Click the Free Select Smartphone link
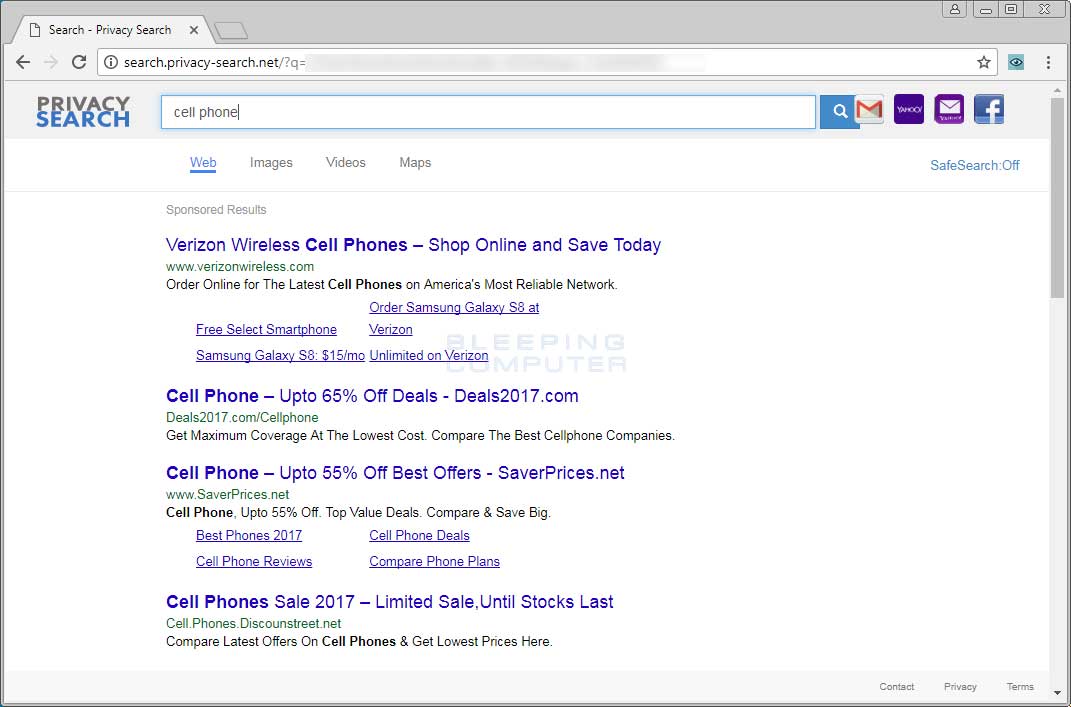The image size is (1071, 707). click(266, 329)
